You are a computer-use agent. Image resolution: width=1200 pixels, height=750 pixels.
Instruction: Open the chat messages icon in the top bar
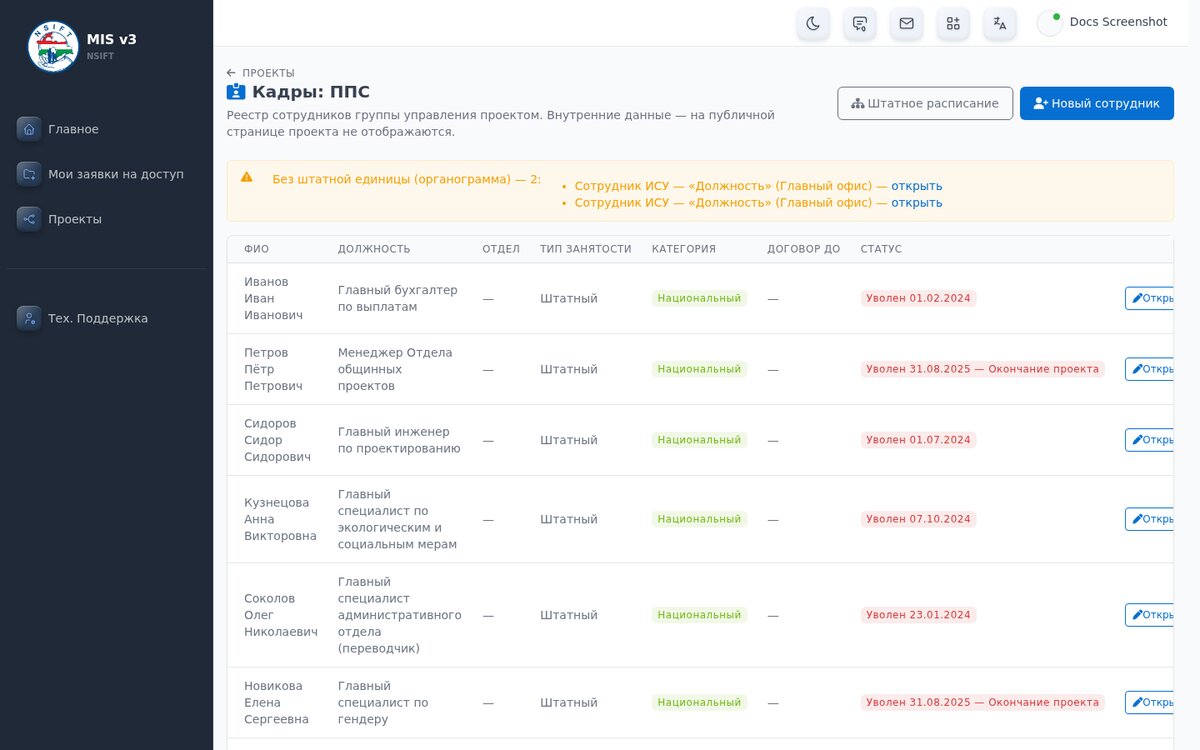click(860, 23)
